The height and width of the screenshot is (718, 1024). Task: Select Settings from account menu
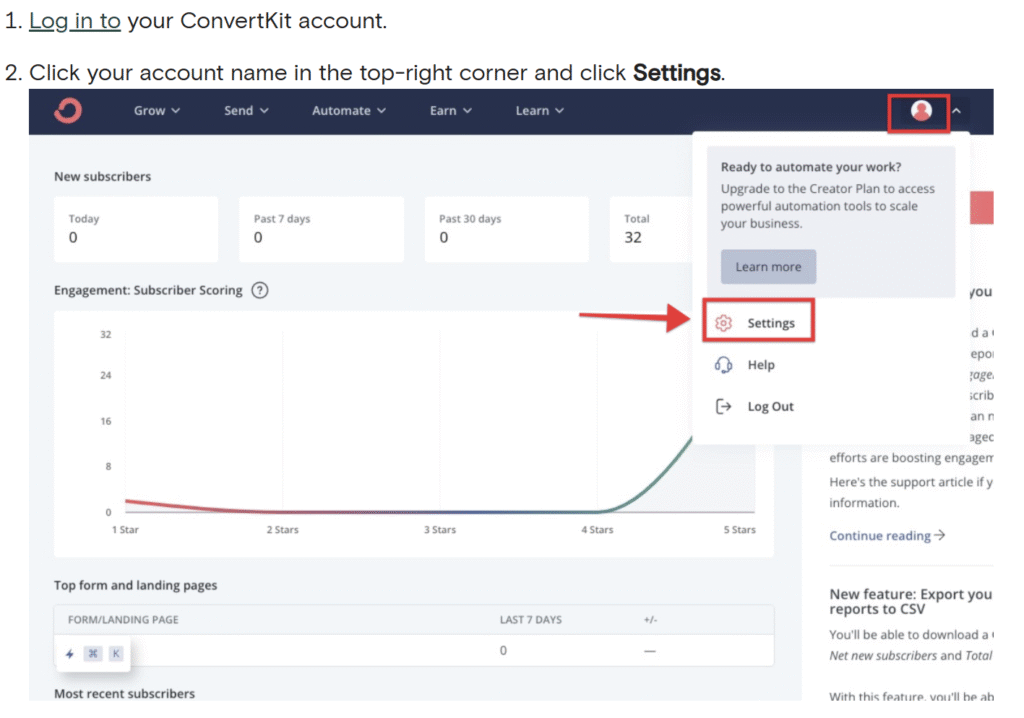758,323
